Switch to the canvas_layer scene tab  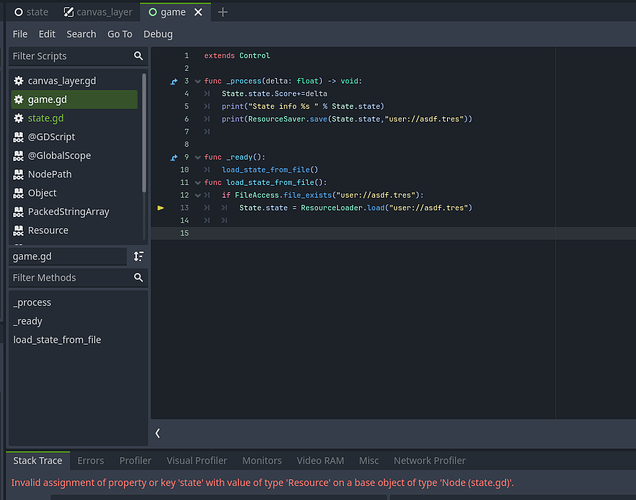[98, 12]
